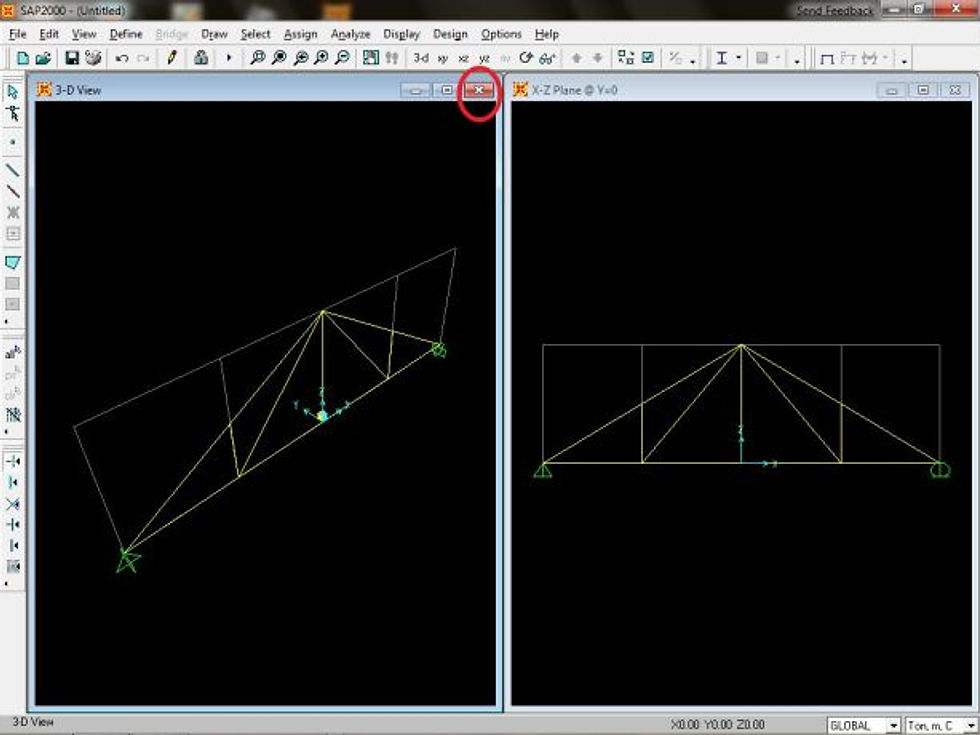Click the New Model icon
980x735 pixels.
(x=23, y=58)
